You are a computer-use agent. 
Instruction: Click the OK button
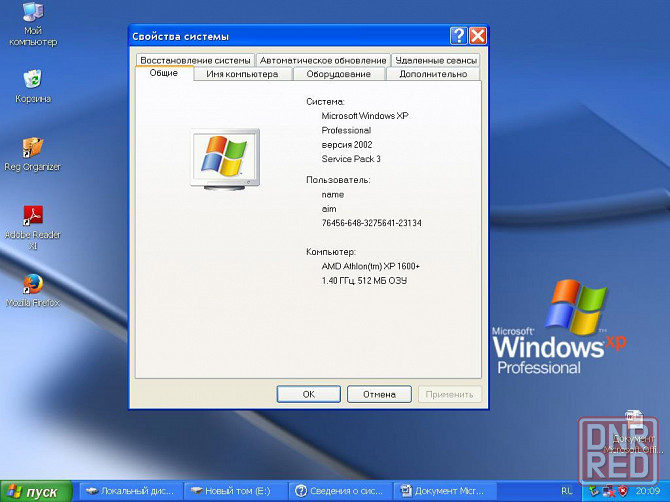point(309,394)
